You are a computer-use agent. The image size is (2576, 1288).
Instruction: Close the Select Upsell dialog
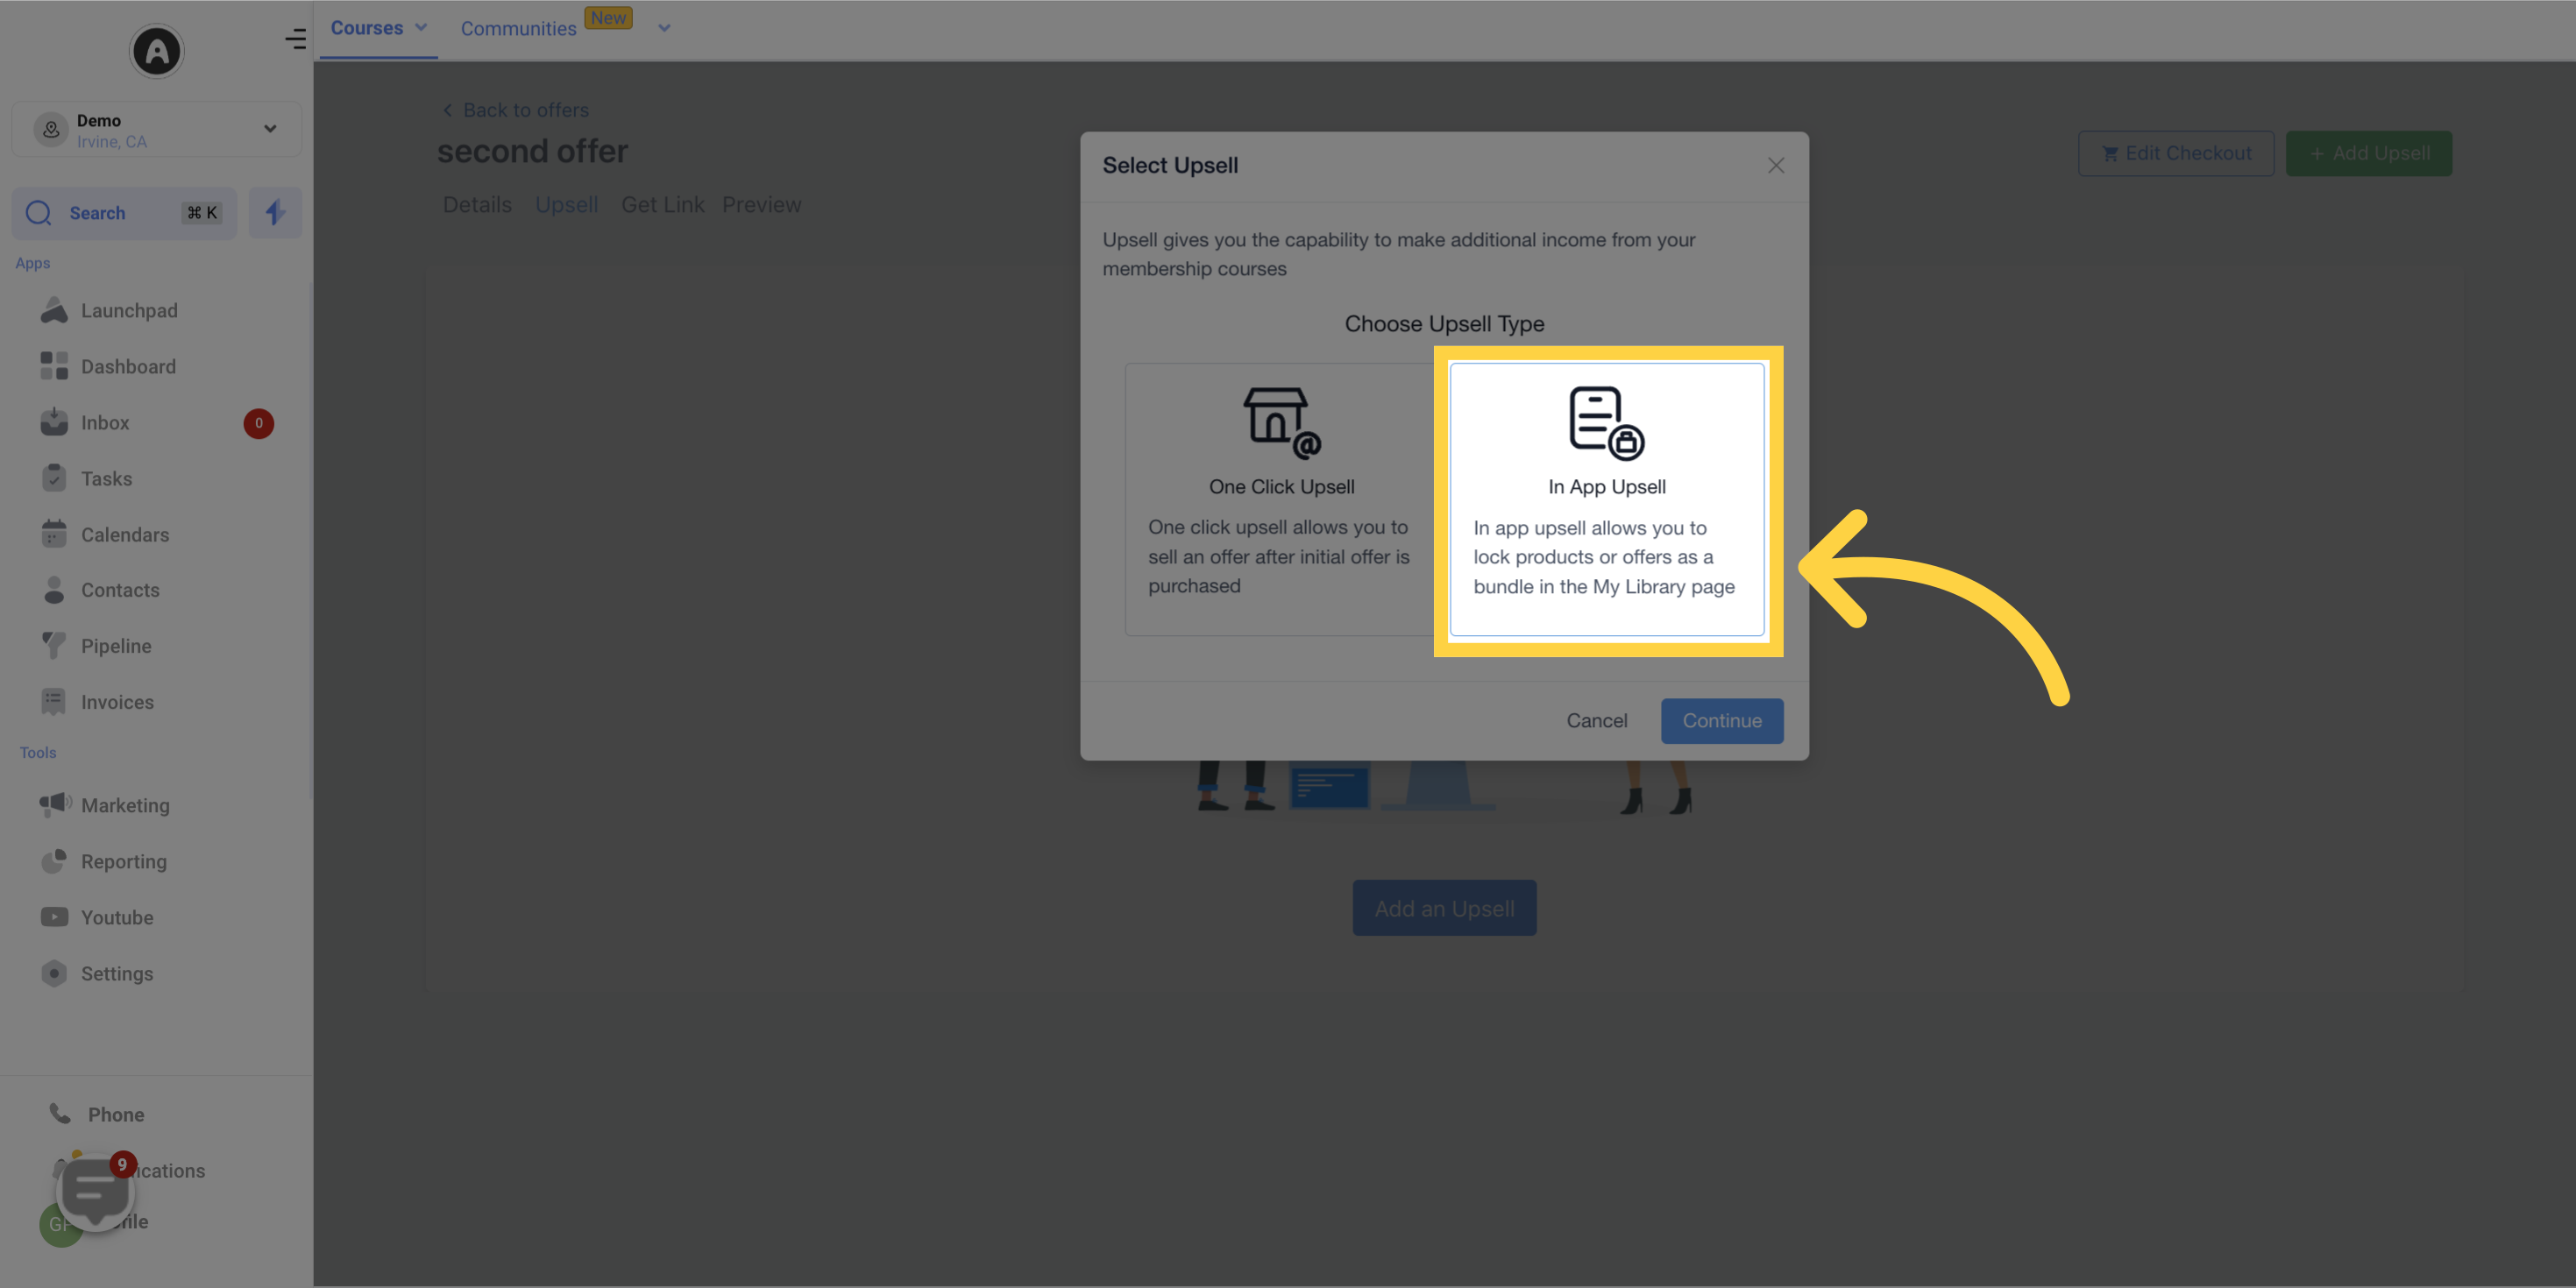(x=1774, y=166)
